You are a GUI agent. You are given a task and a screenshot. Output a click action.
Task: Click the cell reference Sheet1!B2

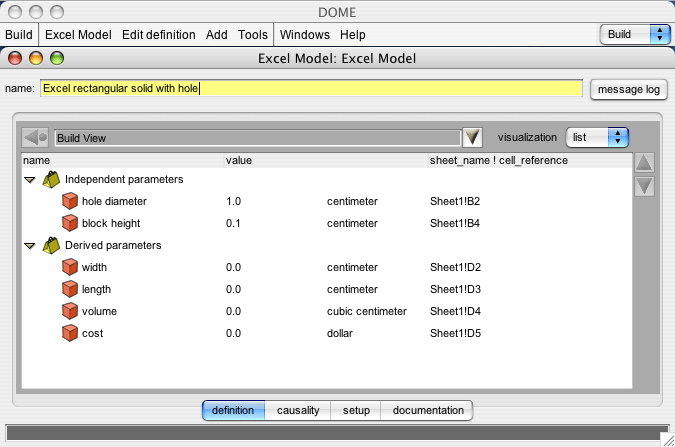tap(455, 201)
